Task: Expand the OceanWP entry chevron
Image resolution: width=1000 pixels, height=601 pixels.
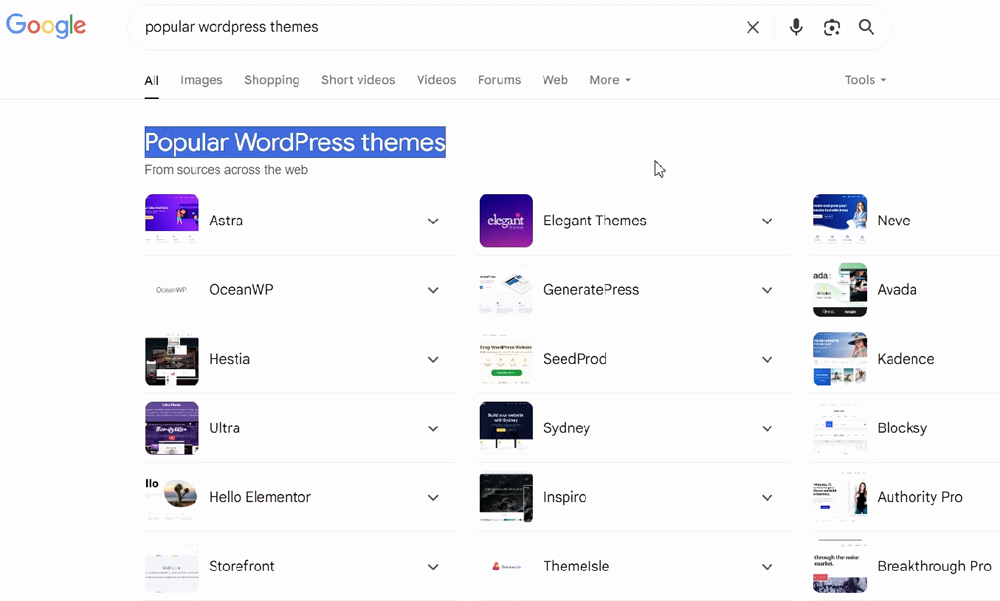Action: [x=433, y=290]
